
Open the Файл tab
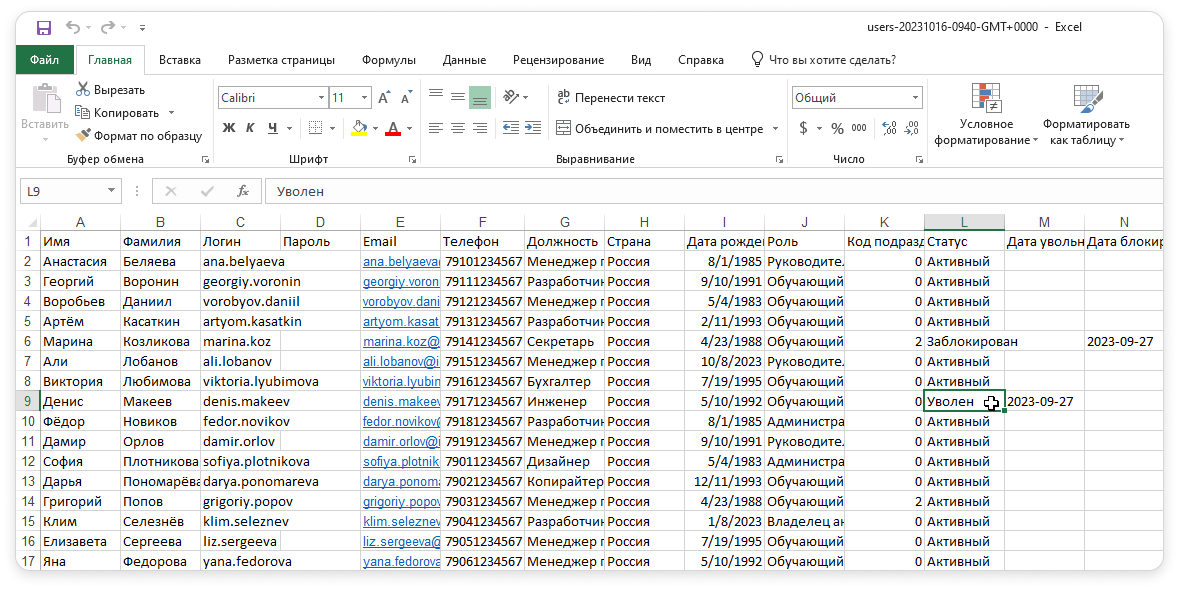[x=45, y=60]
